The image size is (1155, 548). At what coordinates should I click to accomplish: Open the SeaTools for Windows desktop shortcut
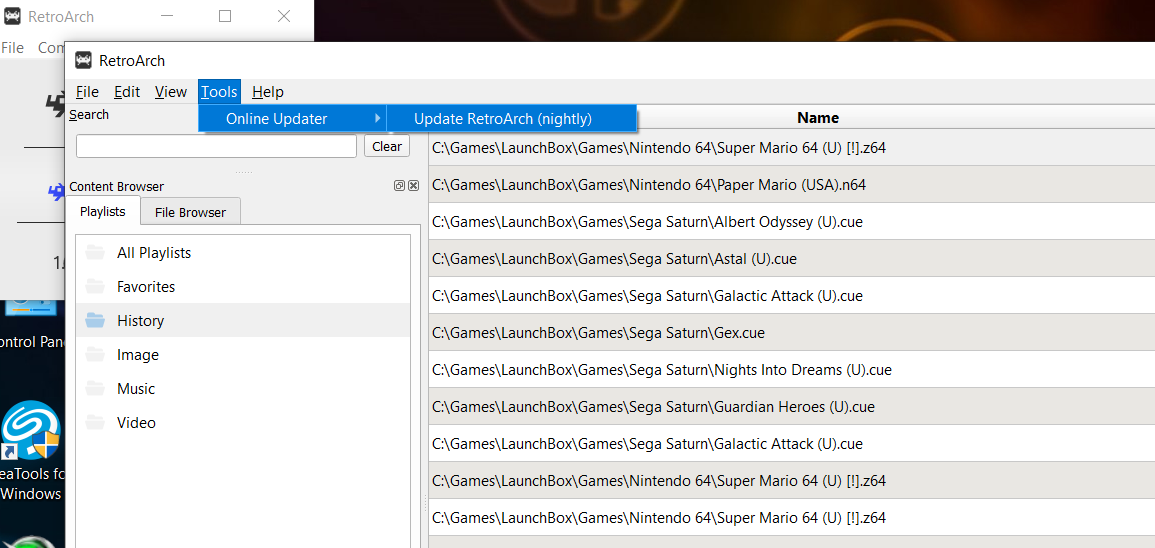click(31, 451)
